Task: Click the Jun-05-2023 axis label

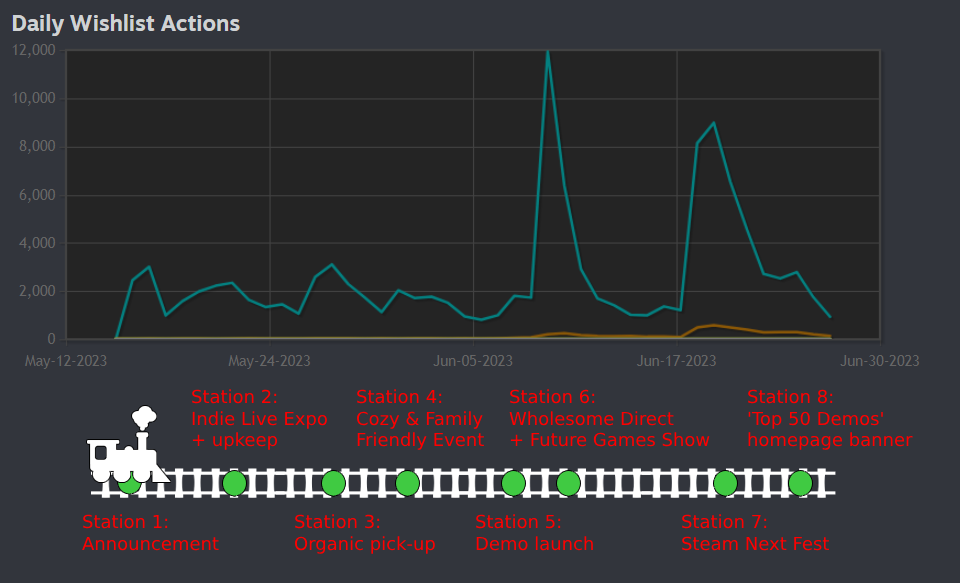Action: (x=473, y=361)
